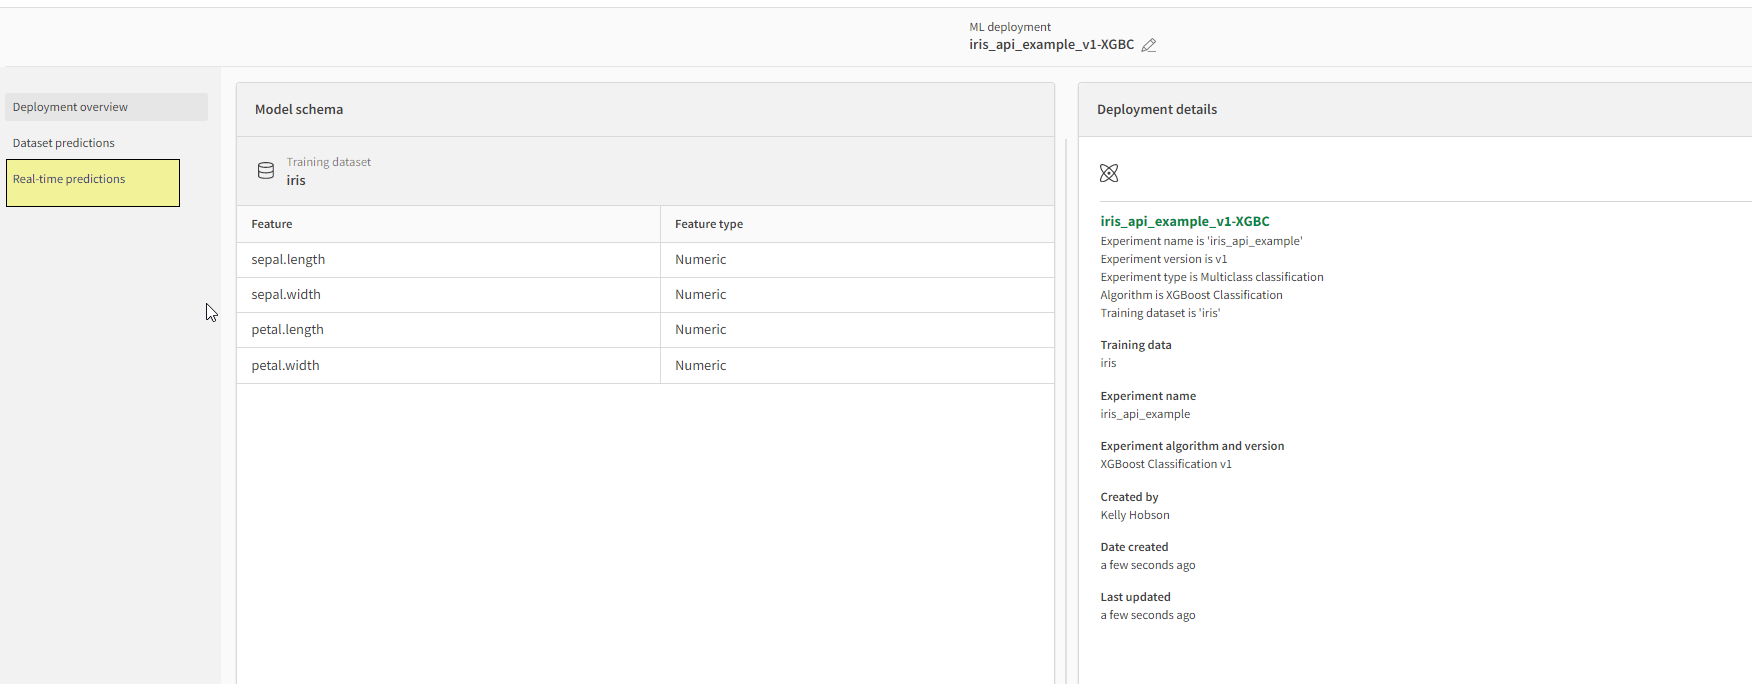This screenshot has width=1752, height=684.
Task: Click the training dataset database icon
Action: click(266, 171)
